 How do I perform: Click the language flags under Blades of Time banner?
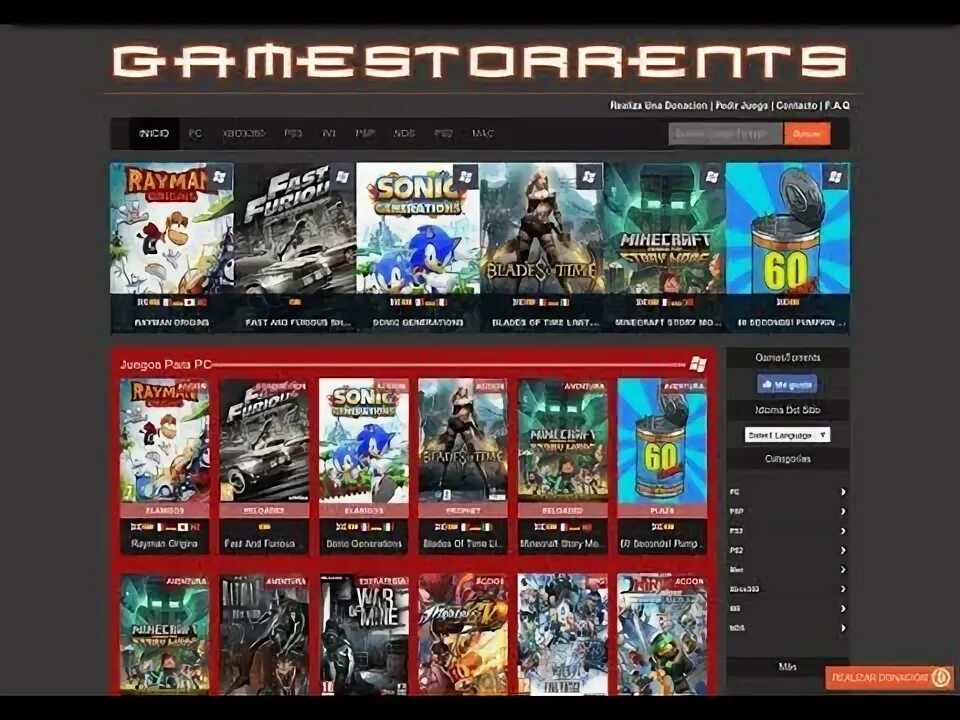click(541, 302)
